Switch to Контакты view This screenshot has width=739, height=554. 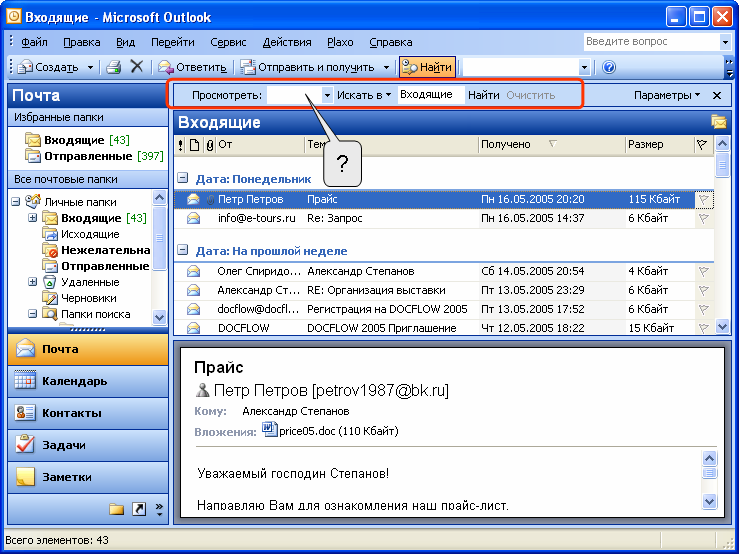pyautogui.click(x=88, y=413)
